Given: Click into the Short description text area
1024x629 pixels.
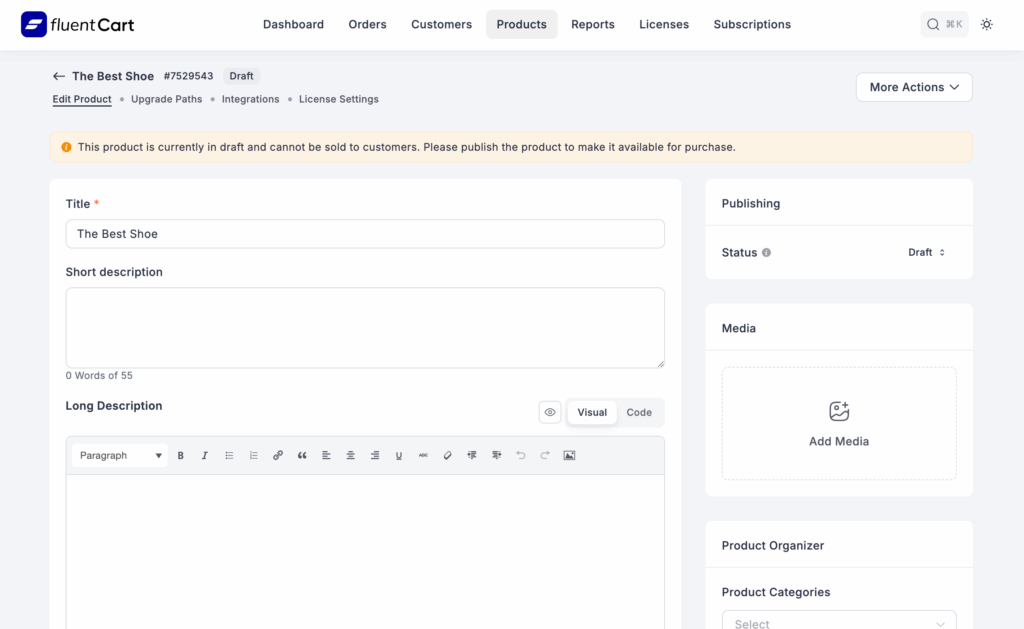Looking at the screenshot, I should coord(365,327).
